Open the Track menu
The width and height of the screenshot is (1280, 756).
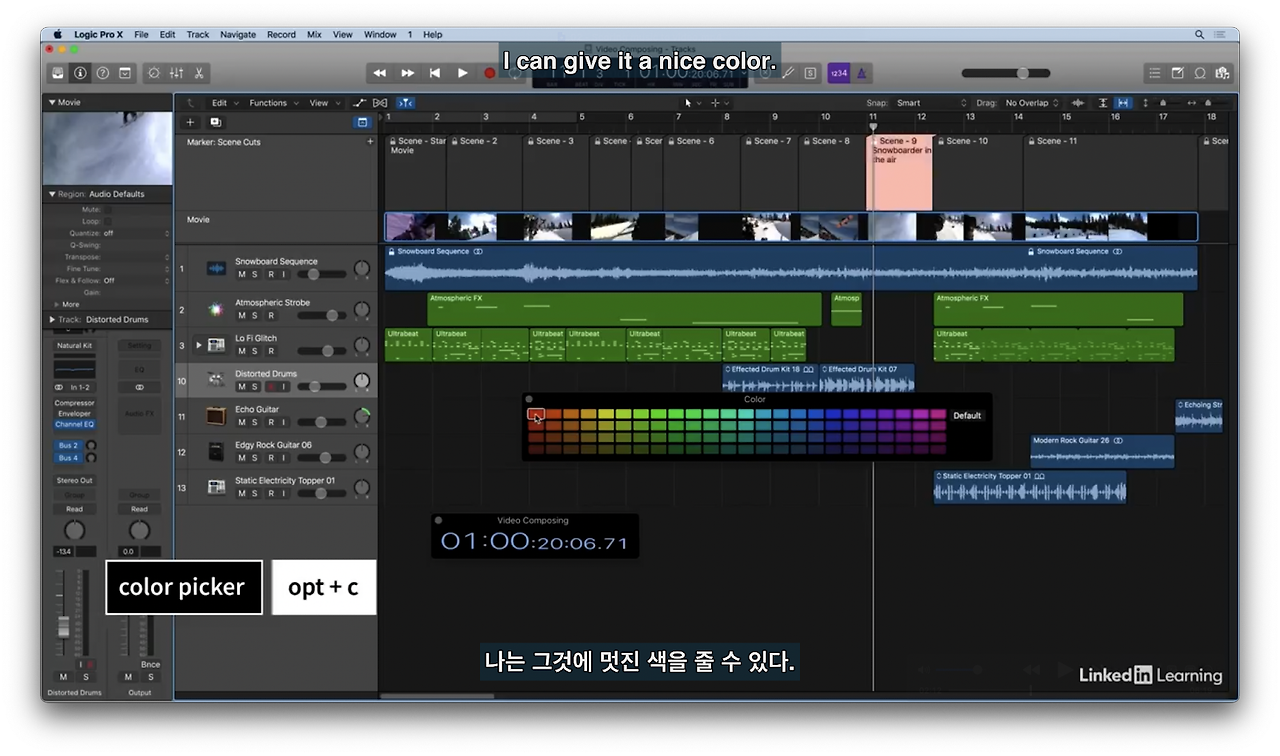(x=198, y=34)
